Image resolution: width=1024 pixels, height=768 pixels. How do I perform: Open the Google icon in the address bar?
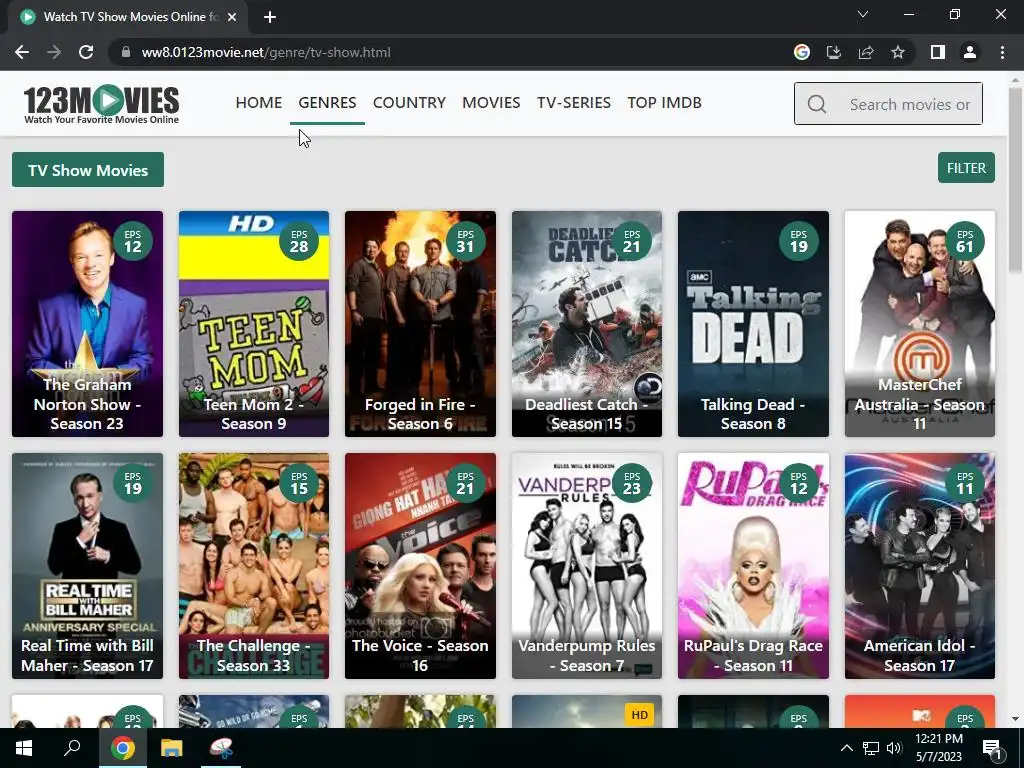tap(802, 52)
